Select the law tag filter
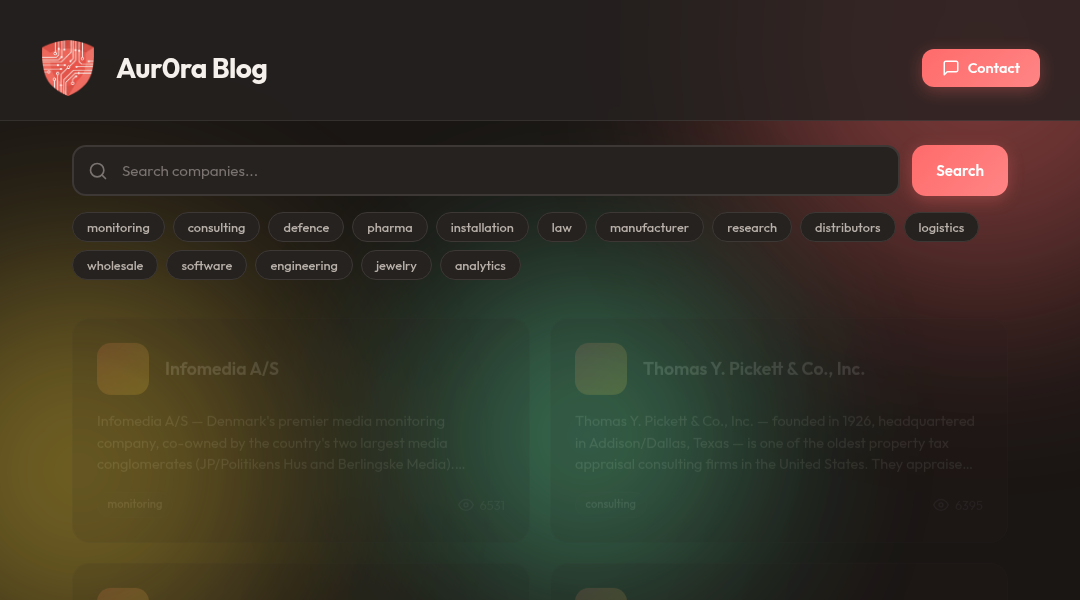Image resolution: width=1080 pixels, height=600 pixels. (x=561, y=227)
